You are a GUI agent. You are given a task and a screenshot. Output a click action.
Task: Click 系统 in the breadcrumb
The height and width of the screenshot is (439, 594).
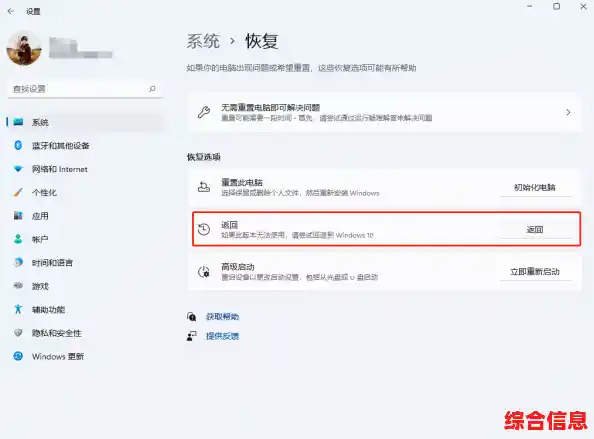(203, 41)
